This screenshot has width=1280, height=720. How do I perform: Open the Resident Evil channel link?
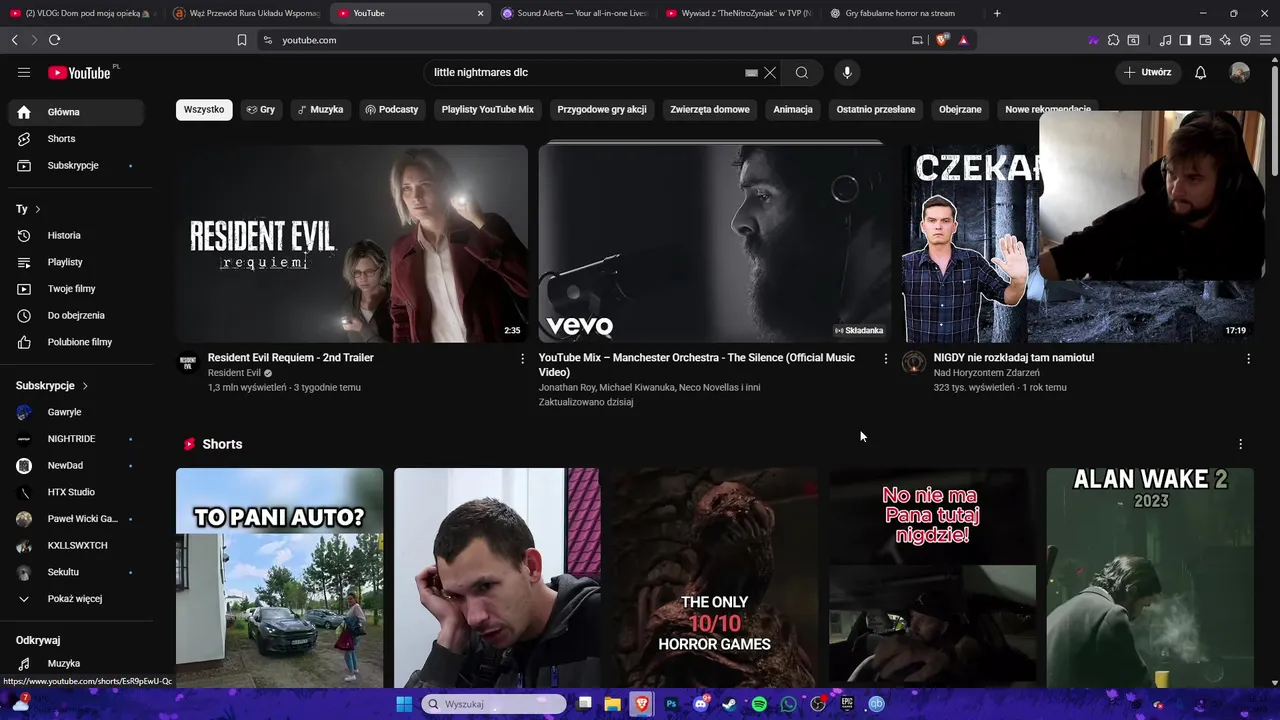click(x=234, y=373)
